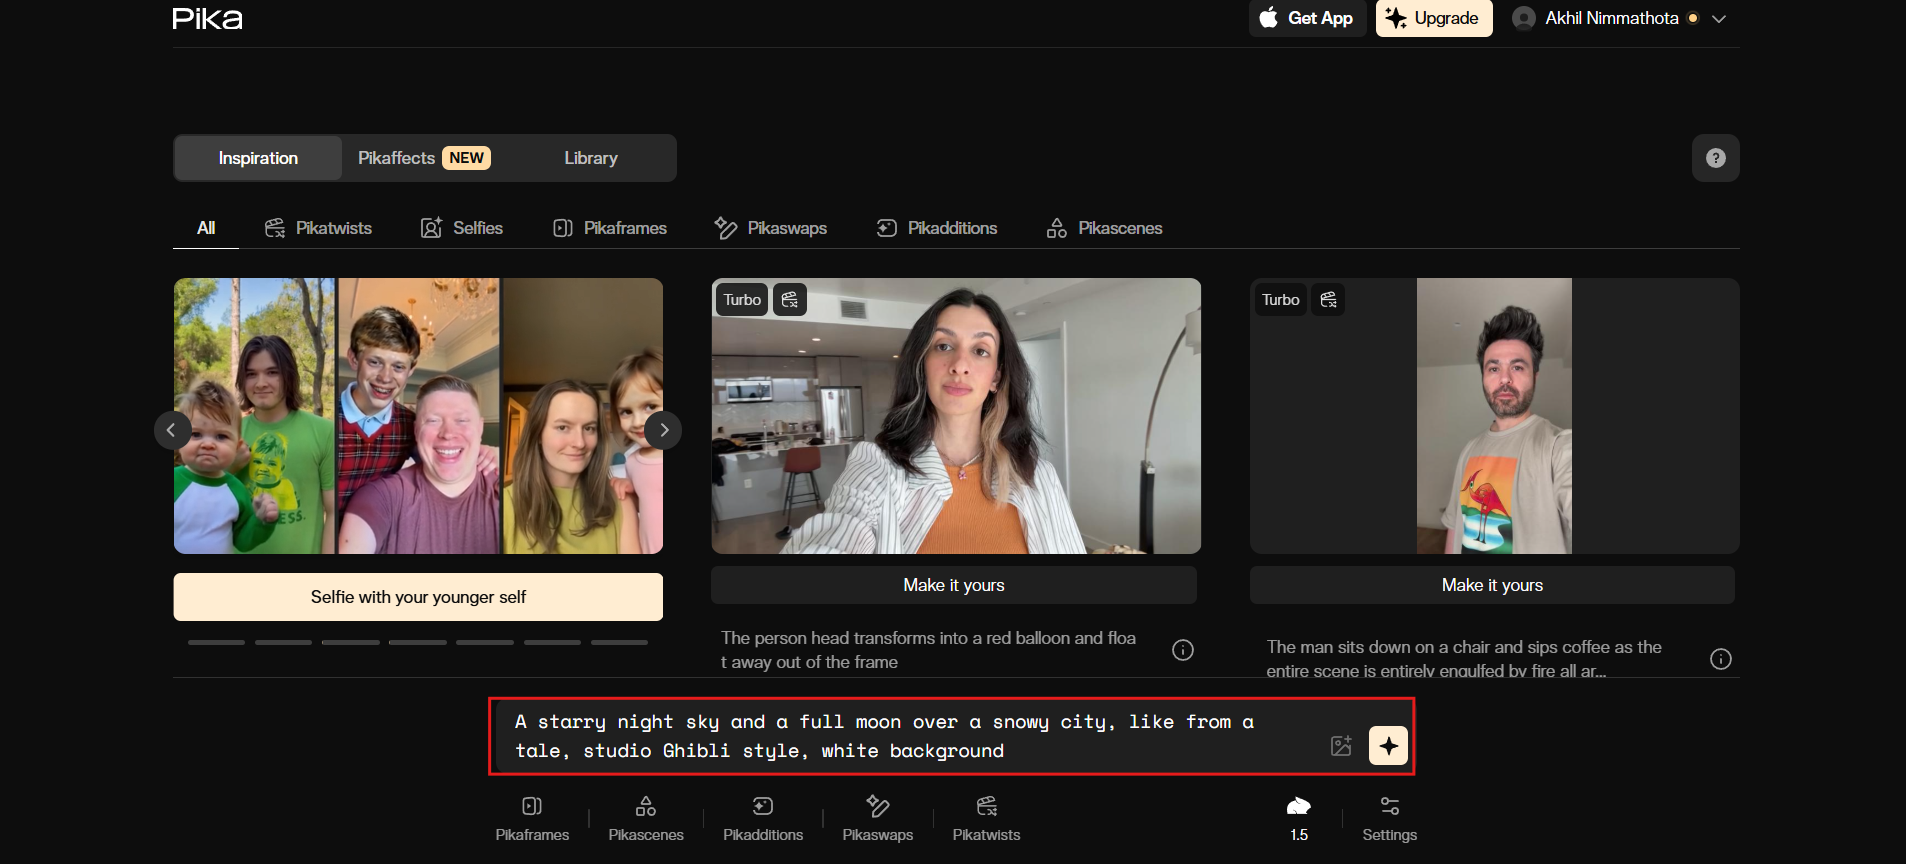
Task: Jump to fourth carousel indicator bar
Action: (418, 642)
